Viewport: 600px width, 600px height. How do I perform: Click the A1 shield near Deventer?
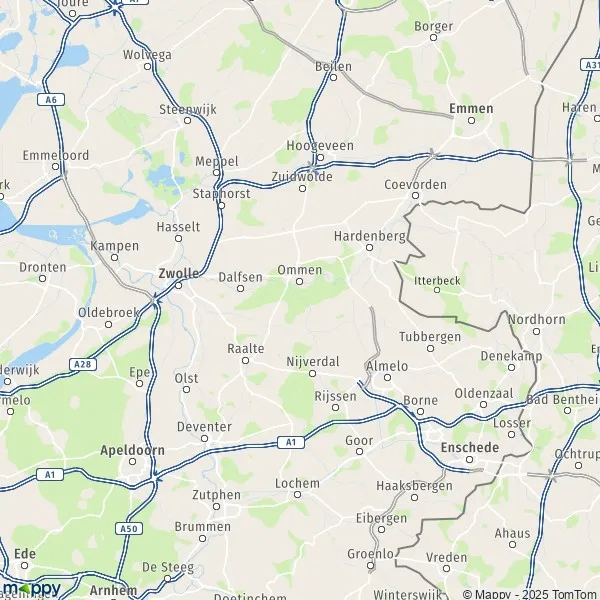tap(291, 442)
